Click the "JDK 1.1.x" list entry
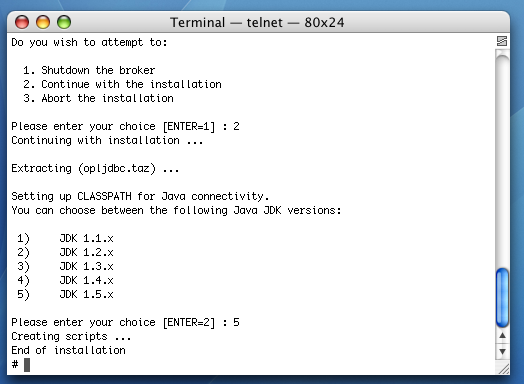524x384 pixels. (x=87, y=238)
